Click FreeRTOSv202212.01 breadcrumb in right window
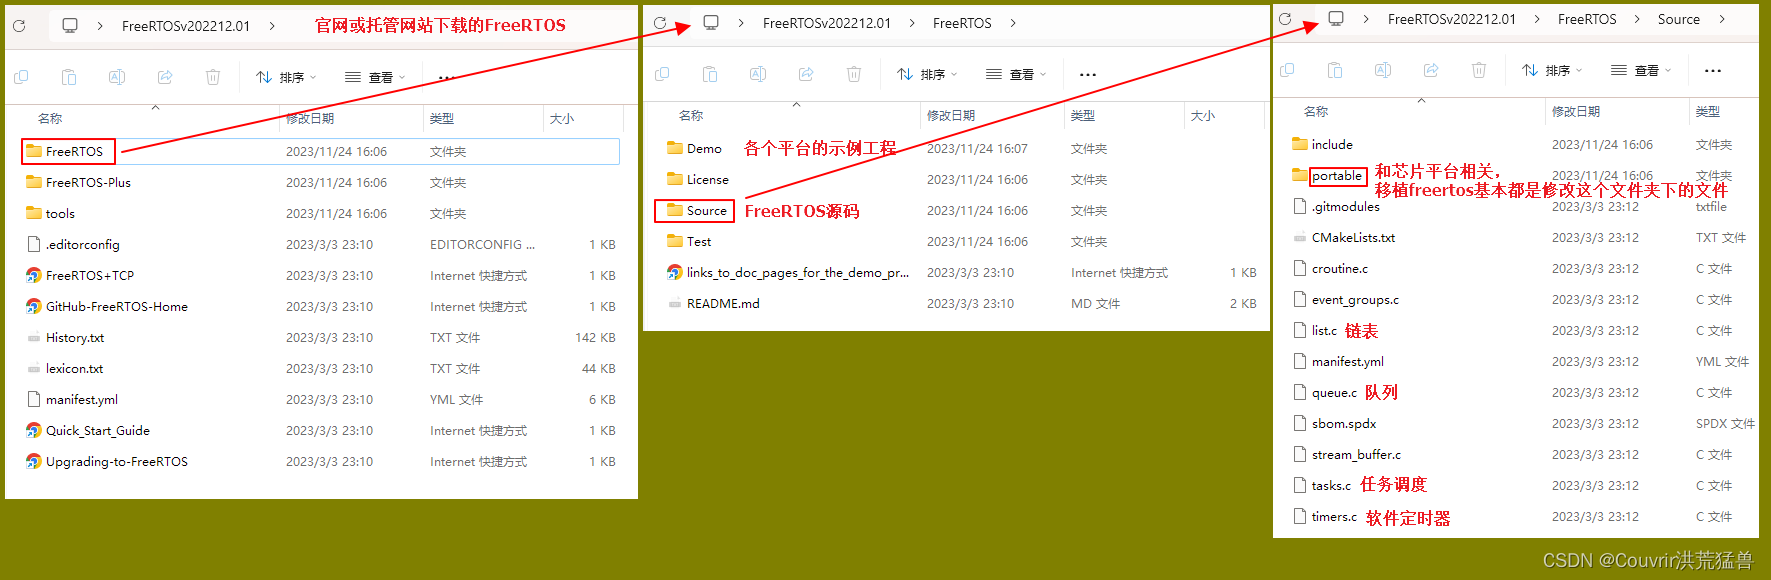Viewport: 1771px width, 580px height. click(x=1452, y=19)
